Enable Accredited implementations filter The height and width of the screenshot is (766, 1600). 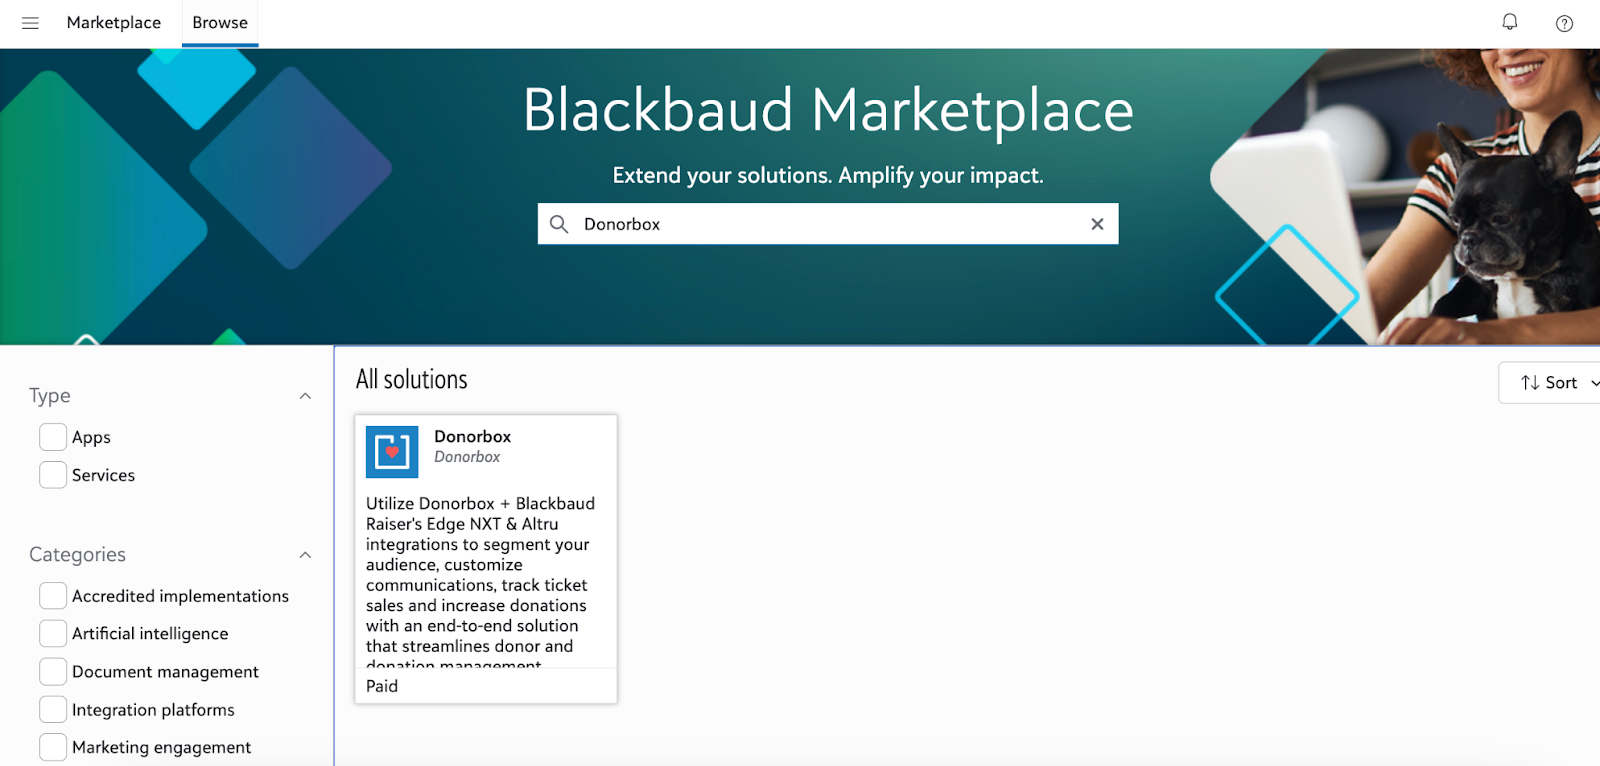point(53,596)
